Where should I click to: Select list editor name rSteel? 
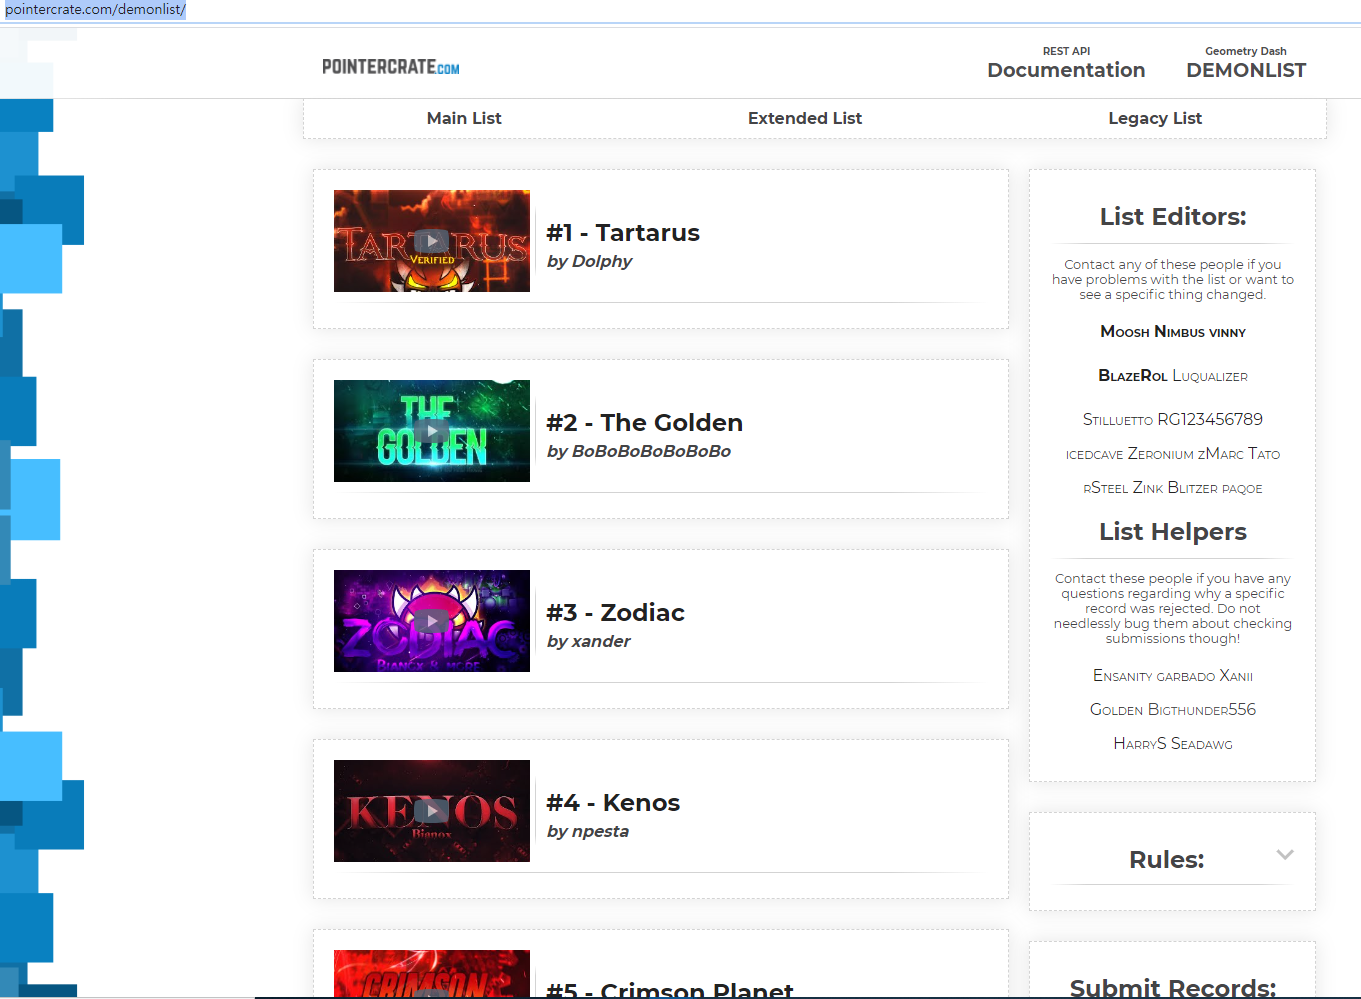click(x=1106, y=488)
